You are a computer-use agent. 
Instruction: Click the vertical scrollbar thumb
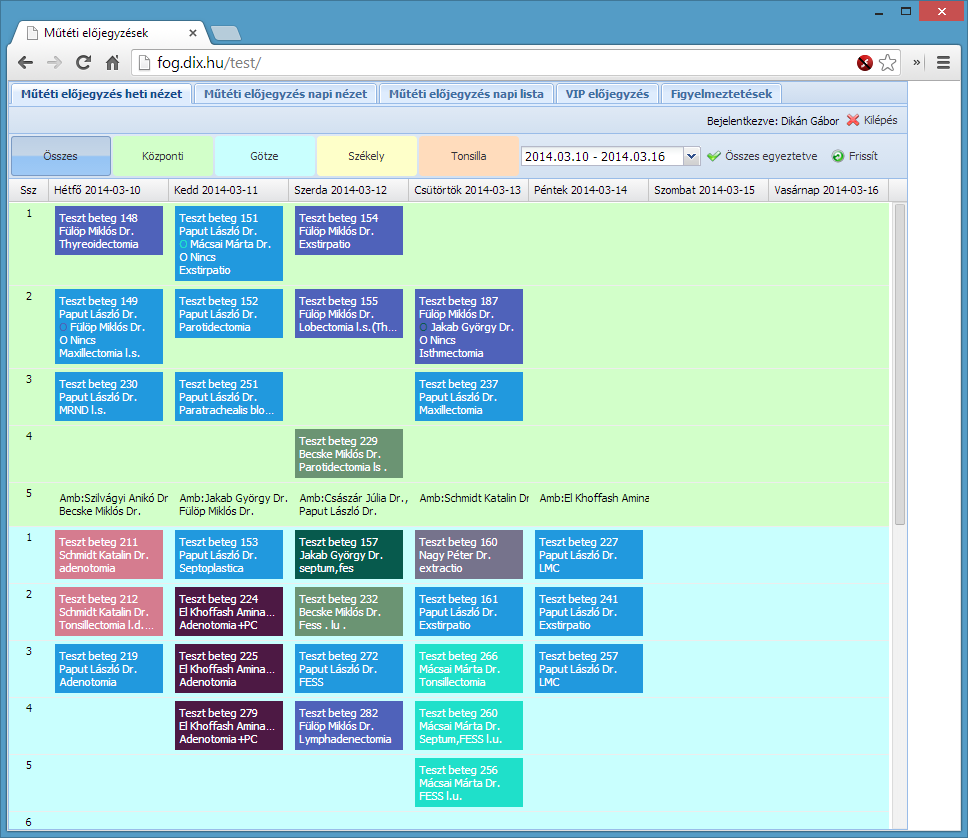tap(899, 364)
